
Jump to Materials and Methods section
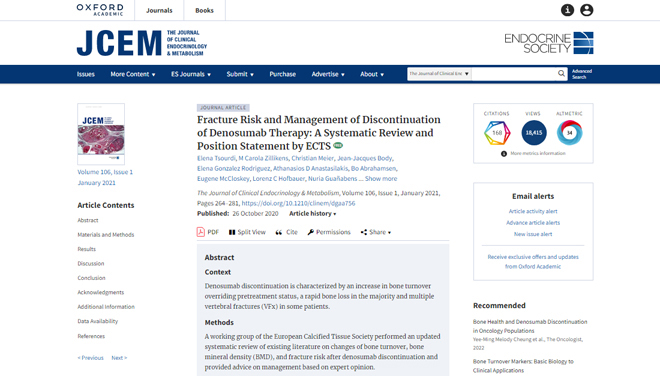coord(106,235)
